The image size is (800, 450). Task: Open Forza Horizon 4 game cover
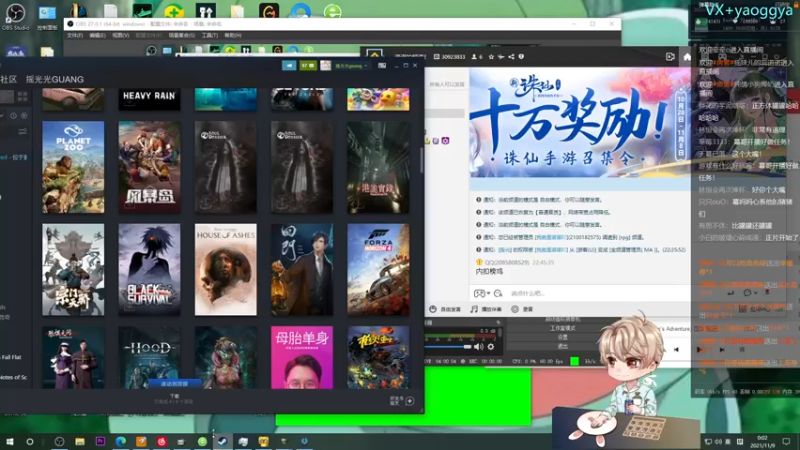point(378,269)
